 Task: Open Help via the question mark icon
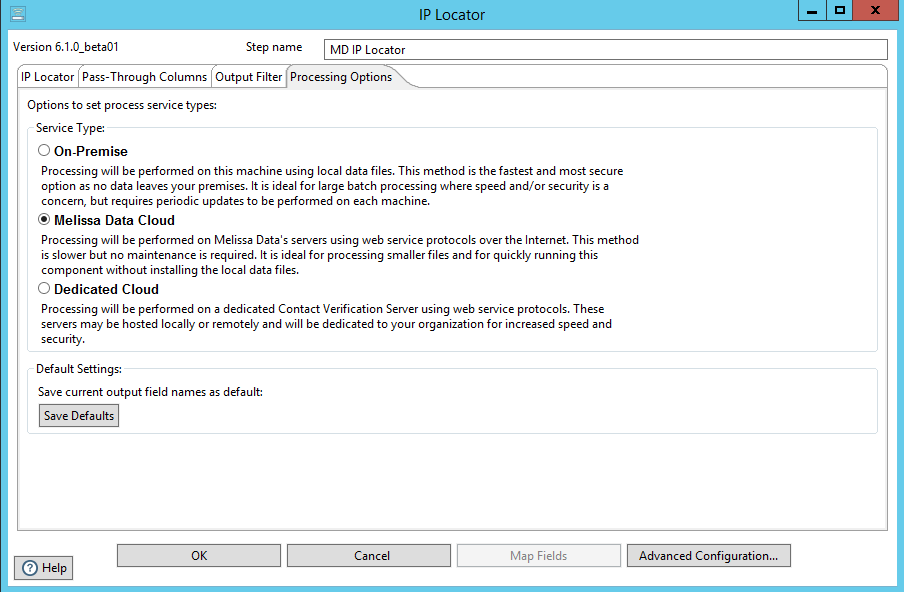pyautogui.click(x=30, y=568)
